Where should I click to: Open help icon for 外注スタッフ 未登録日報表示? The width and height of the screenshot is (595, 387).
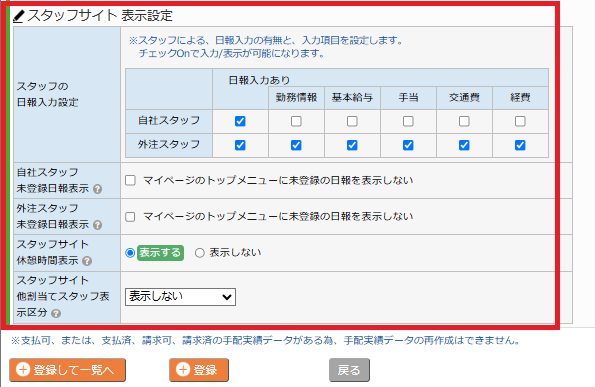coord(98,225)
